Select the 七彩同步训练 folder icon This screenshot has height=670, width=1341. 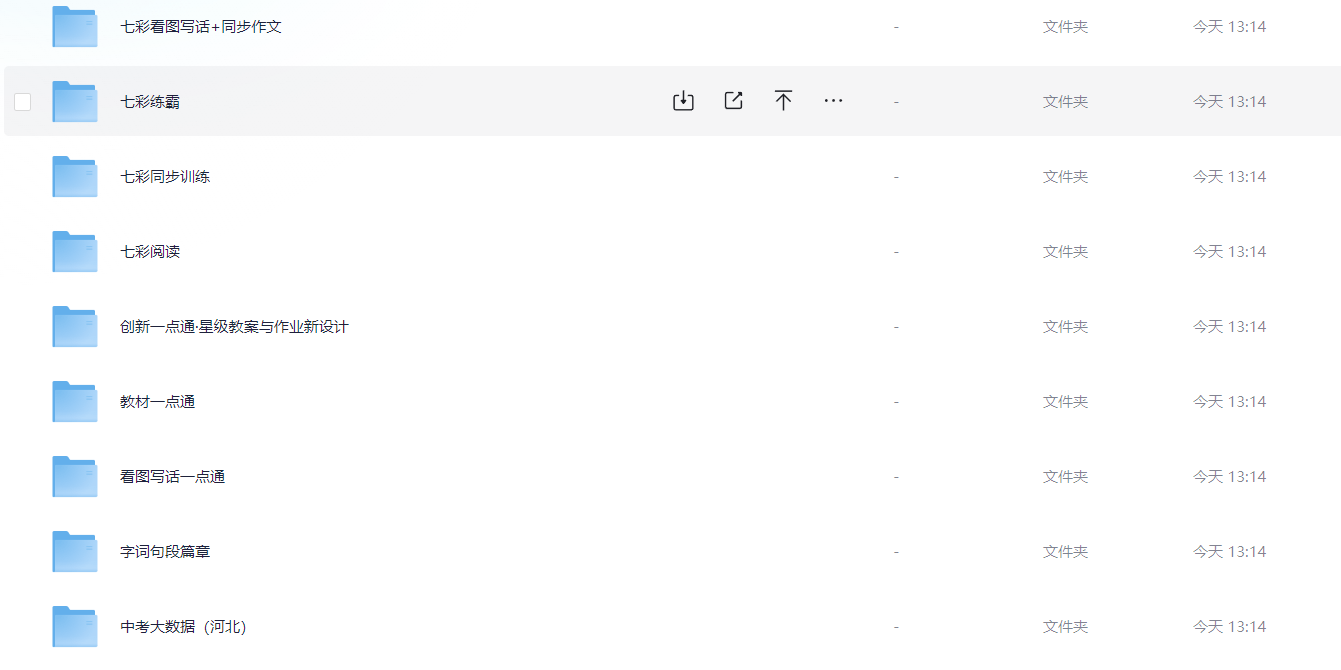pyautogui.click(x=75, y=177)
